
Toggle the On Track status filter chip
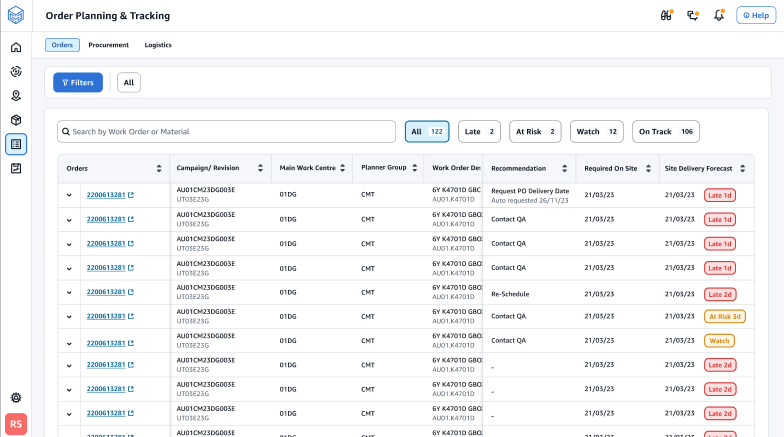pos(665,131)
